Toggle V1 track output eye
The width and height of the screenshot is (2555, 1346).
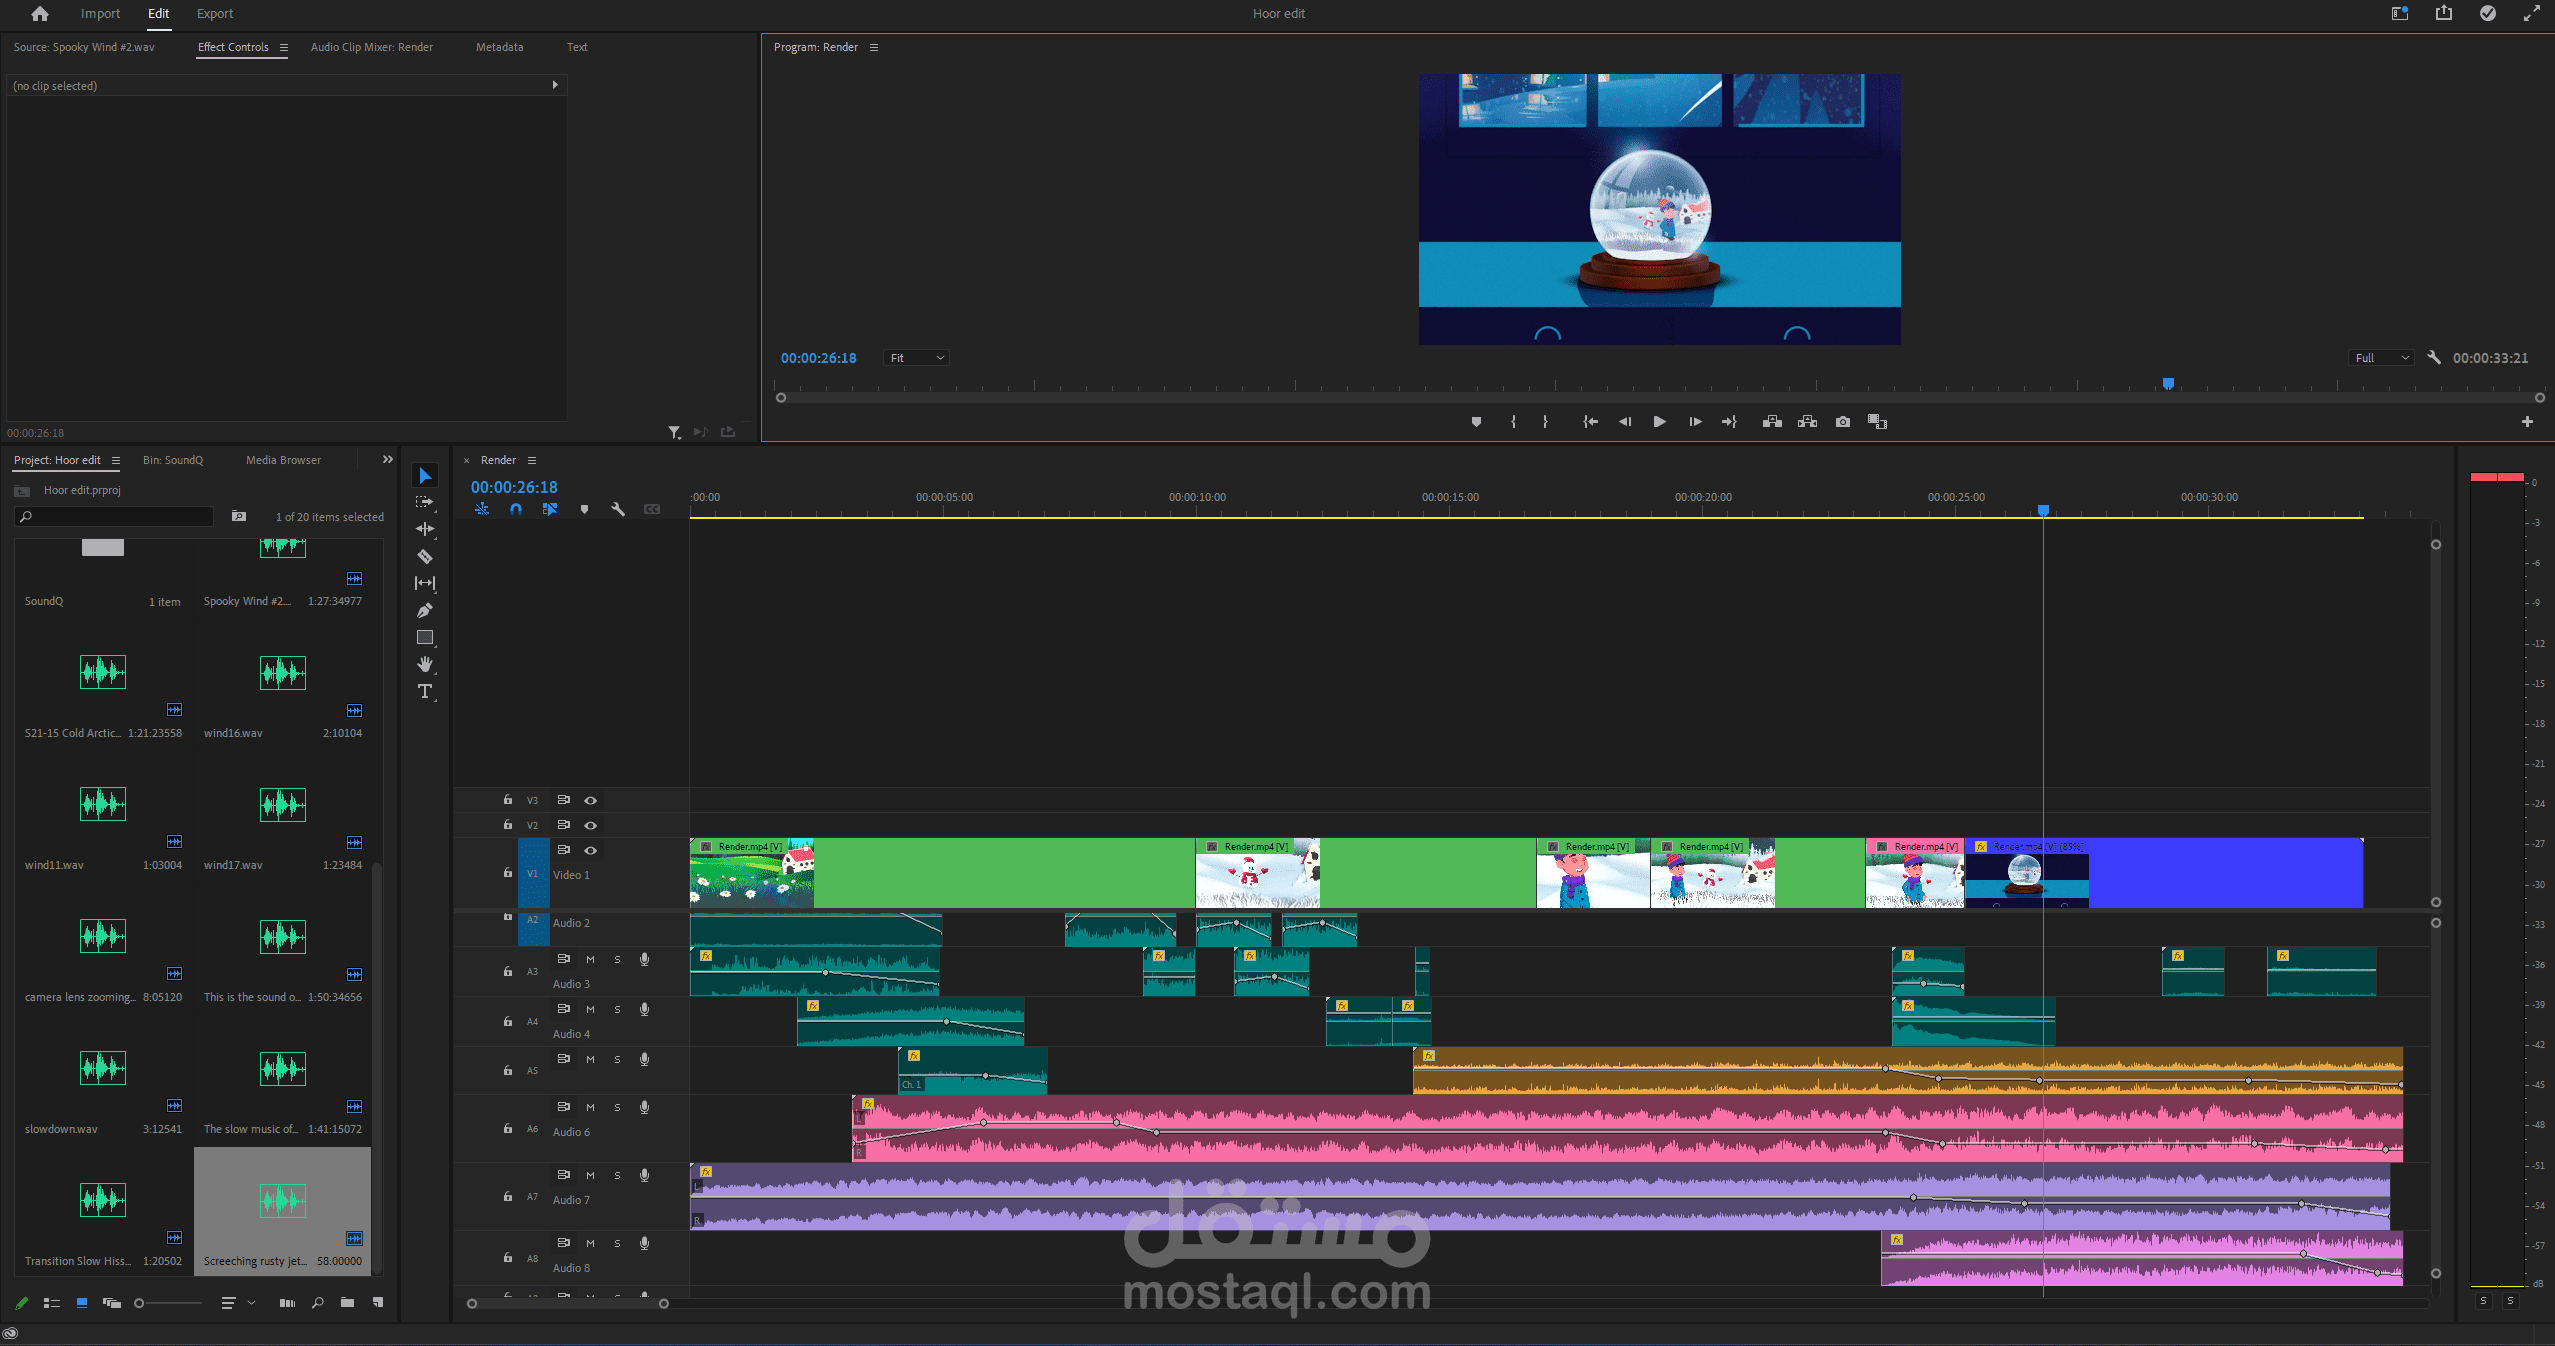click(591, 850)
